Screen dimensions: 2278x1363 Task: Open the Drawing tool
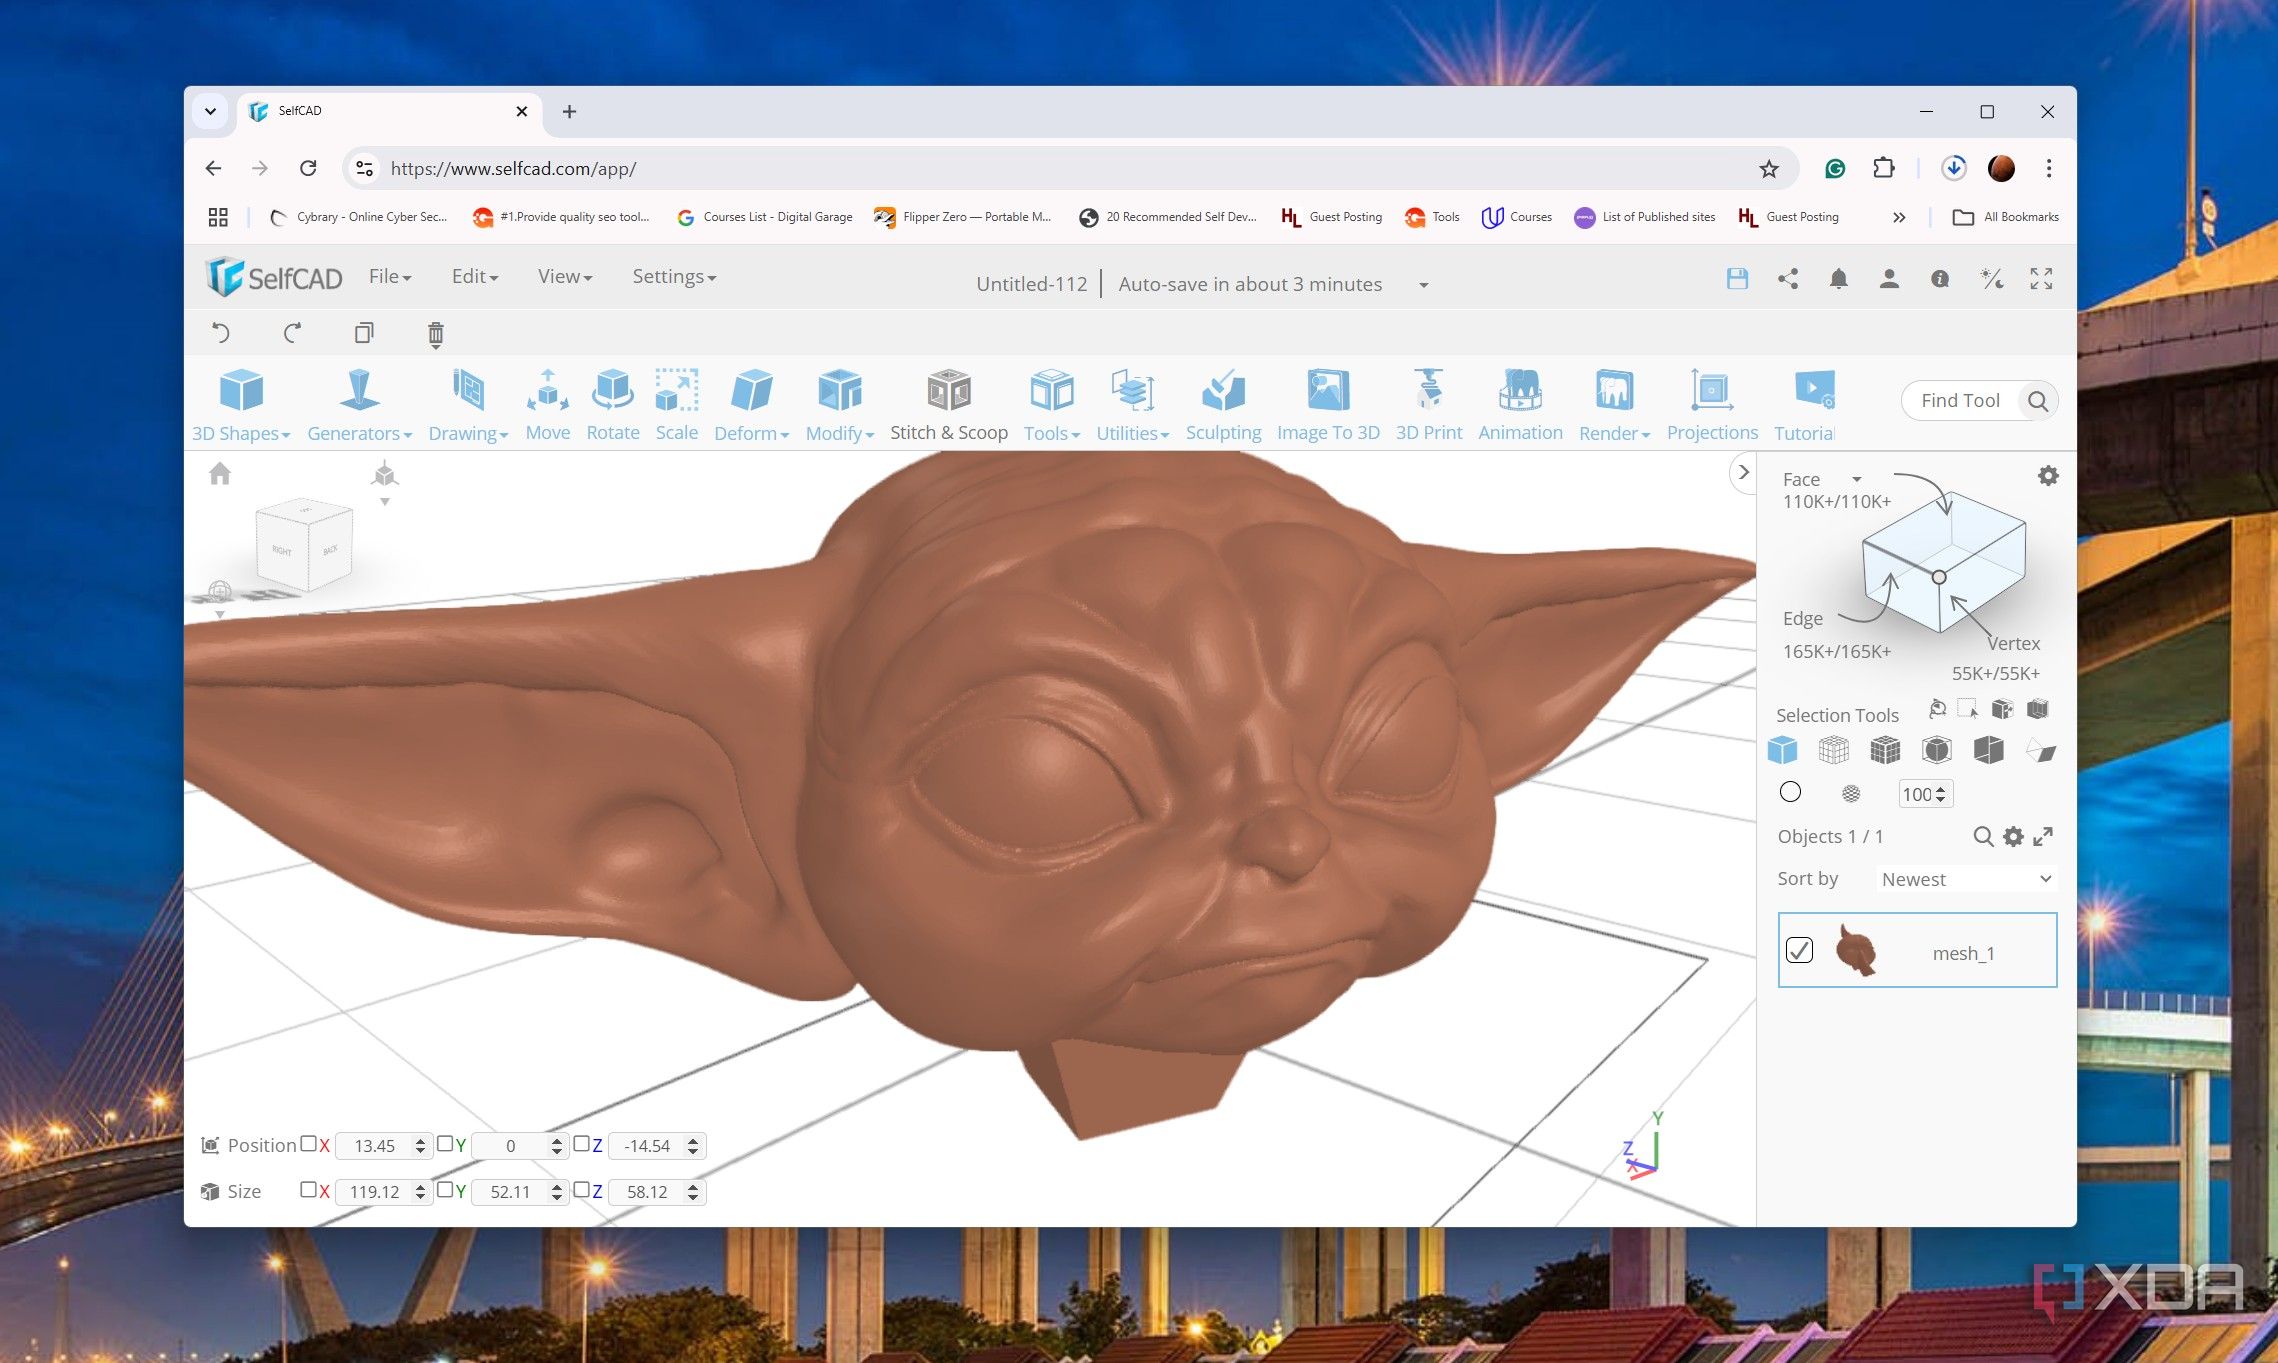tap(468, 405)
